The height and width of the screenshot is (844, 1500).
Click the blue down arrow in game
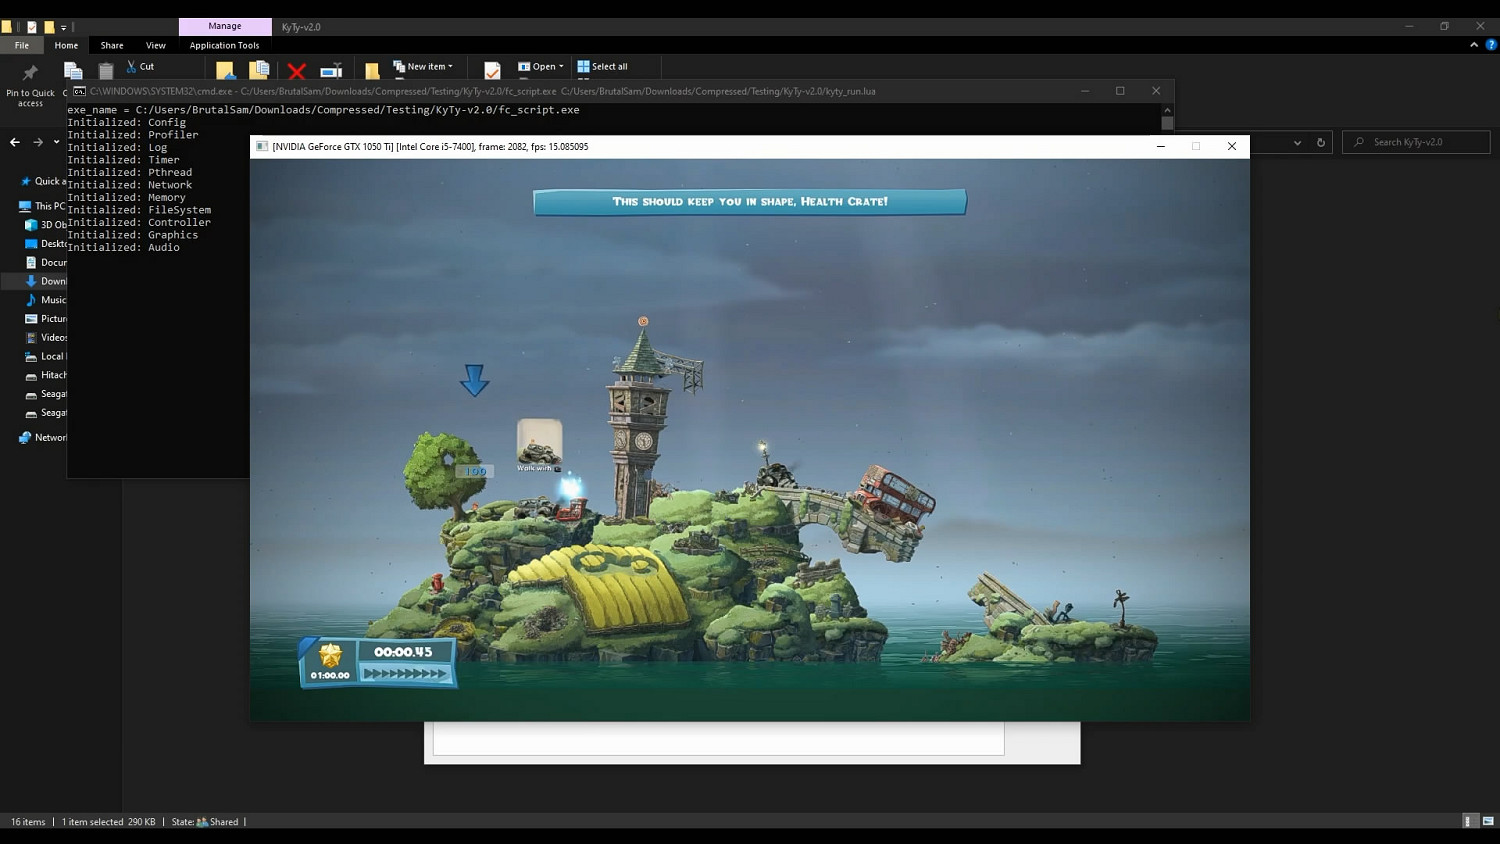474,380
